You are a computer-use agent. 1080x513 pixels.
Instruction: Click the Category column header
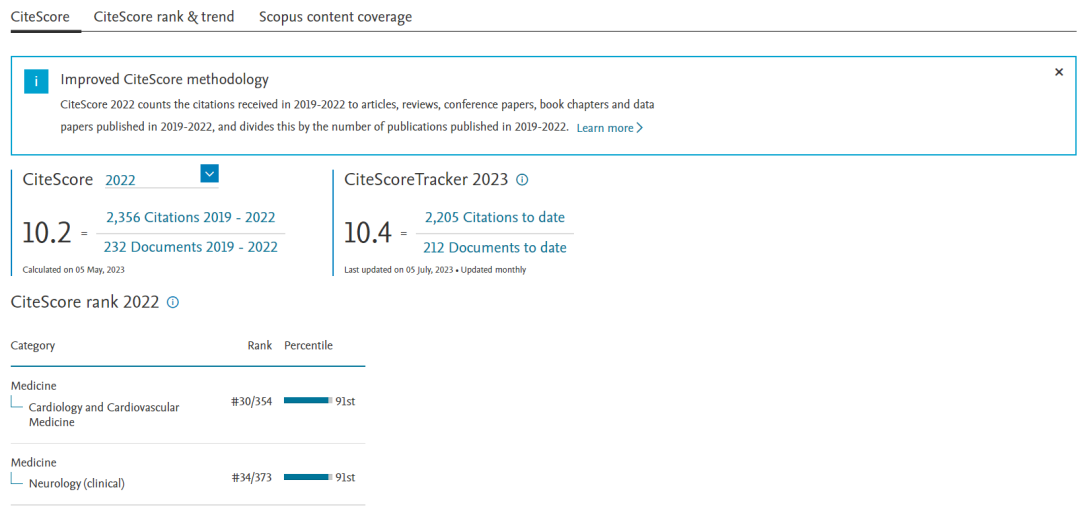(33, 346)
